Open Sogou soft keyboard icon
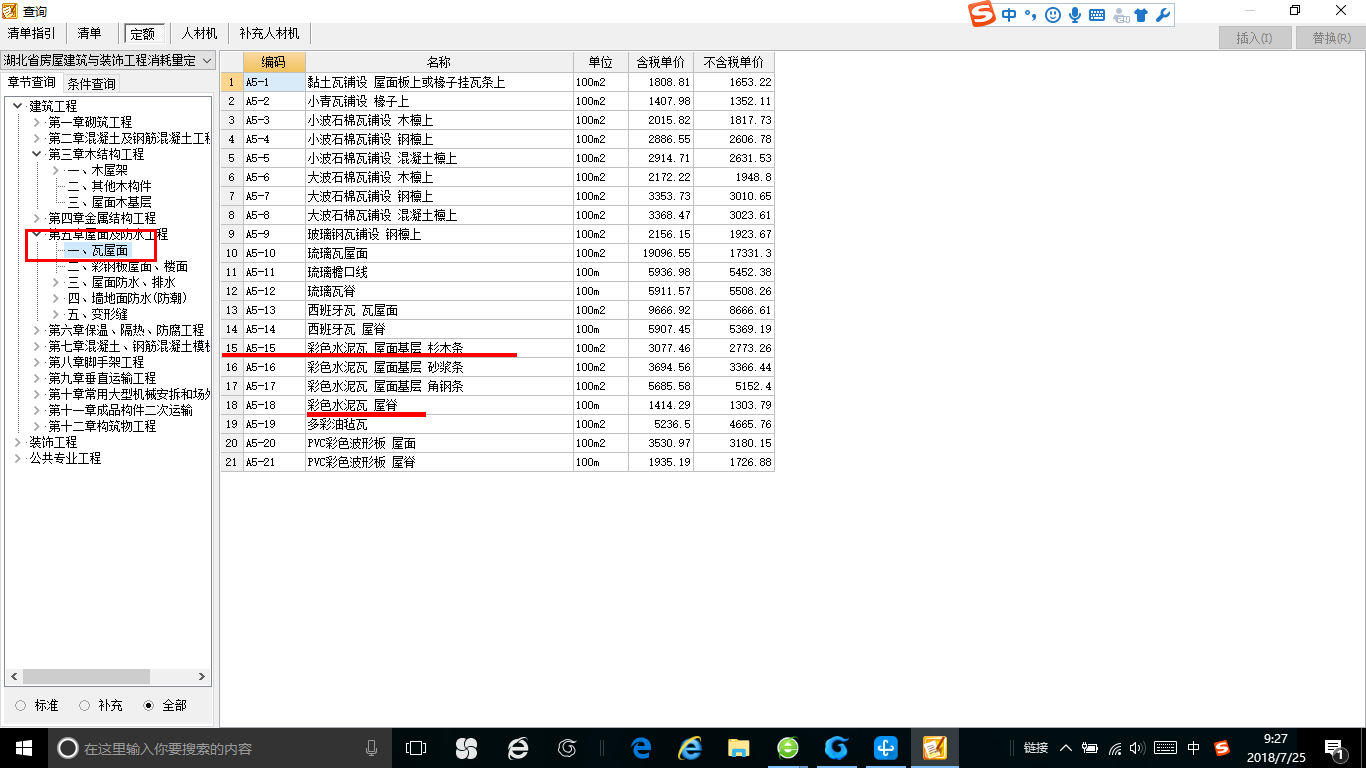This screenshot has width=1366, height=768. pyautogui.click(x=1097, y=15)
